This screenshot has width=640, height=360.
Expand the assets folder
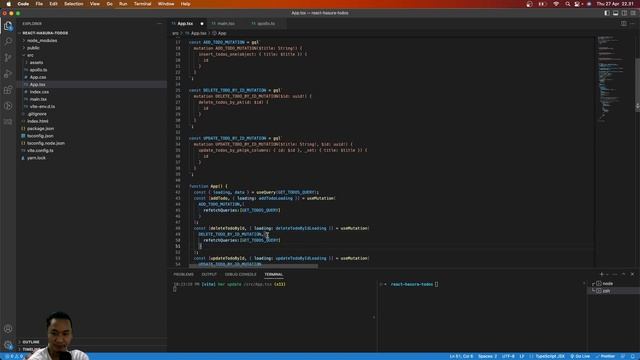click(x=36, y=62)
